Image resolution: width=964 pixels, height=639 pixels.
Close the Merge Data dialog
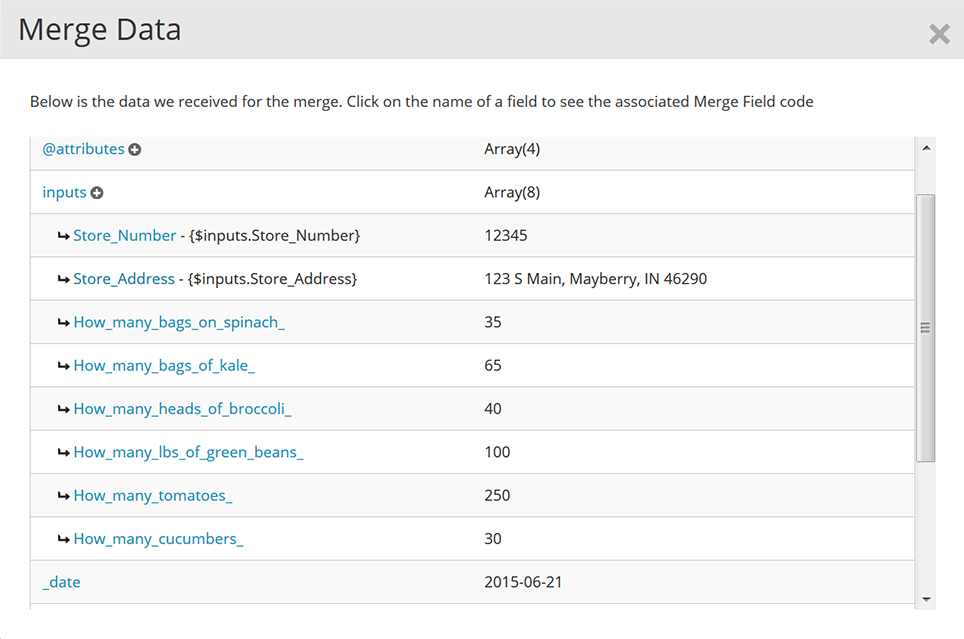pos(939,34)
